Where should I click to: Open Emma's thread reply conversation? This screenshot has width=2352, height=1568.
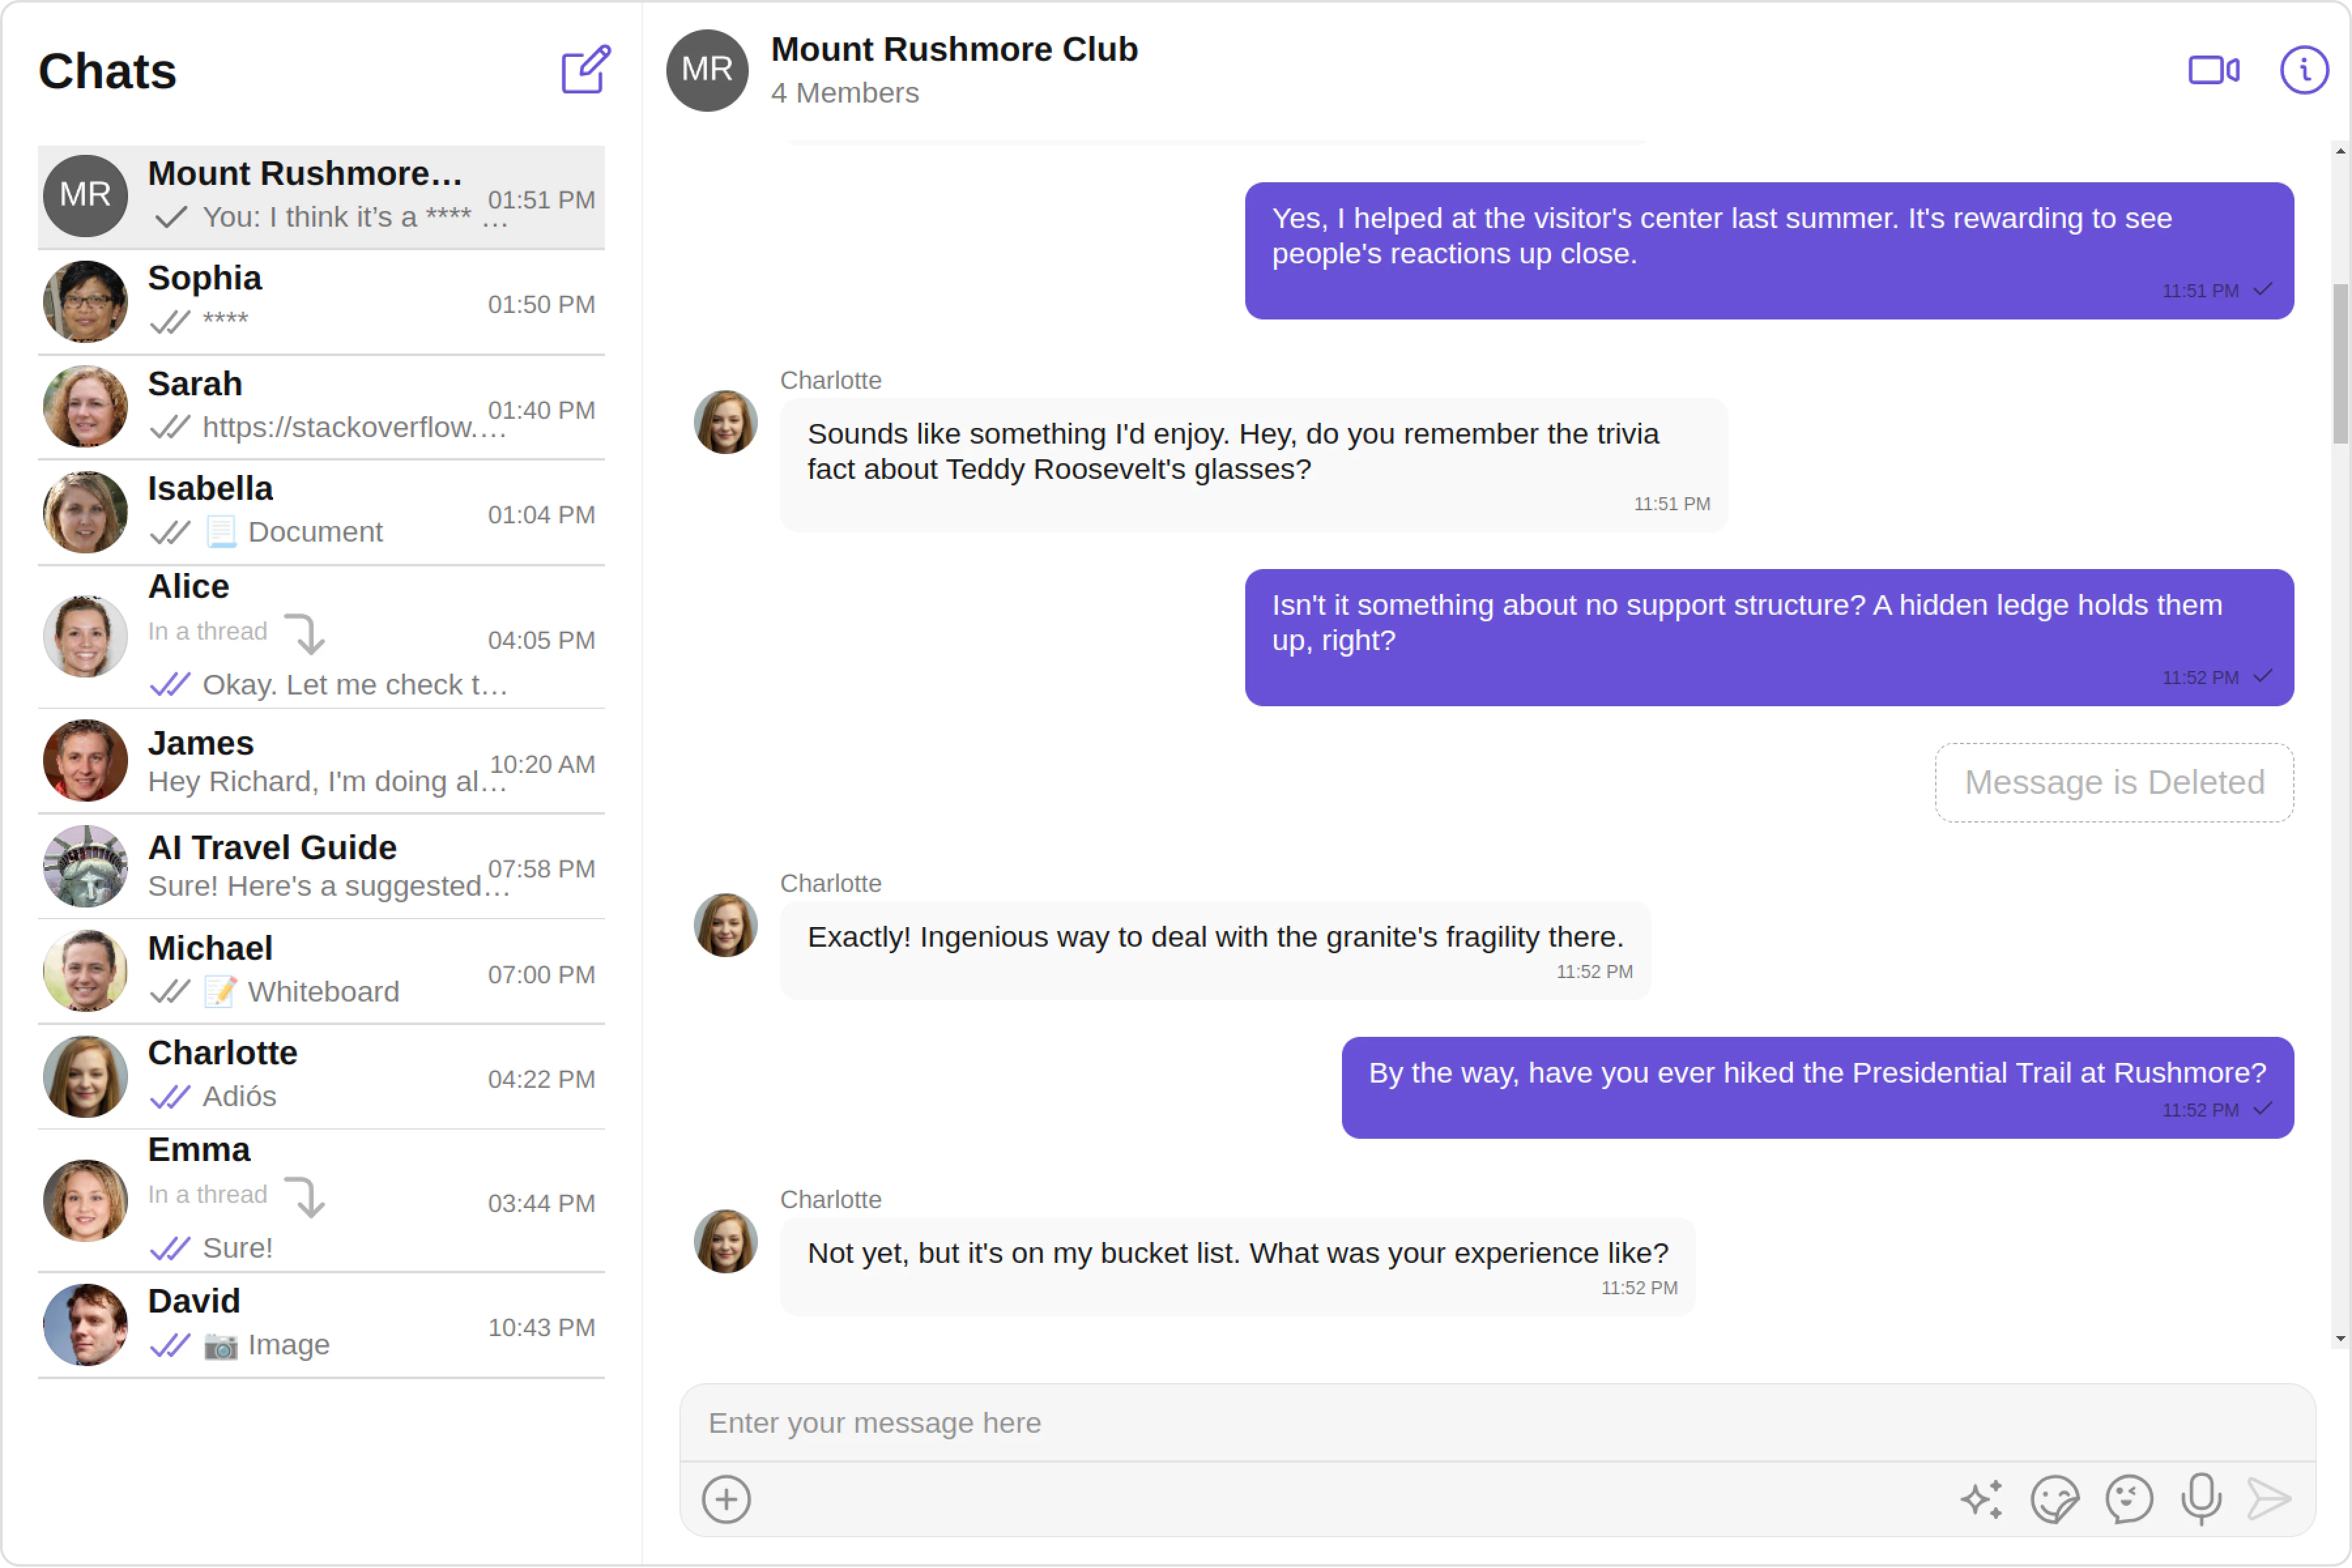click(321, 1200)
